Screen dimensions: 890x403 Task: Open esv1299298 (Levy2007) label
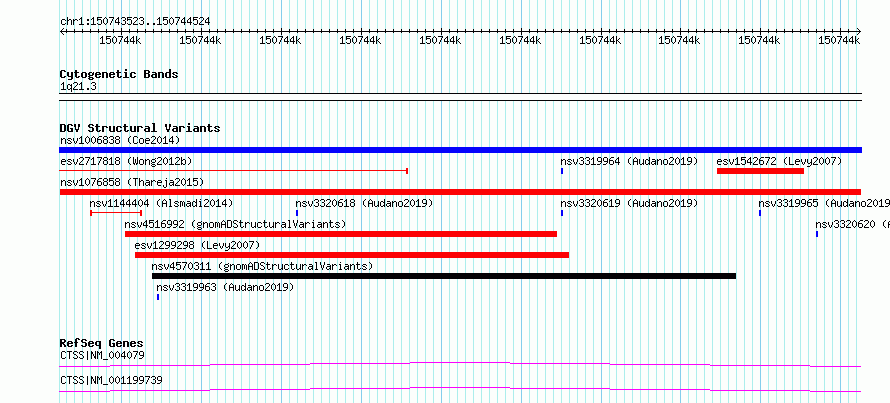click(197, 245)
